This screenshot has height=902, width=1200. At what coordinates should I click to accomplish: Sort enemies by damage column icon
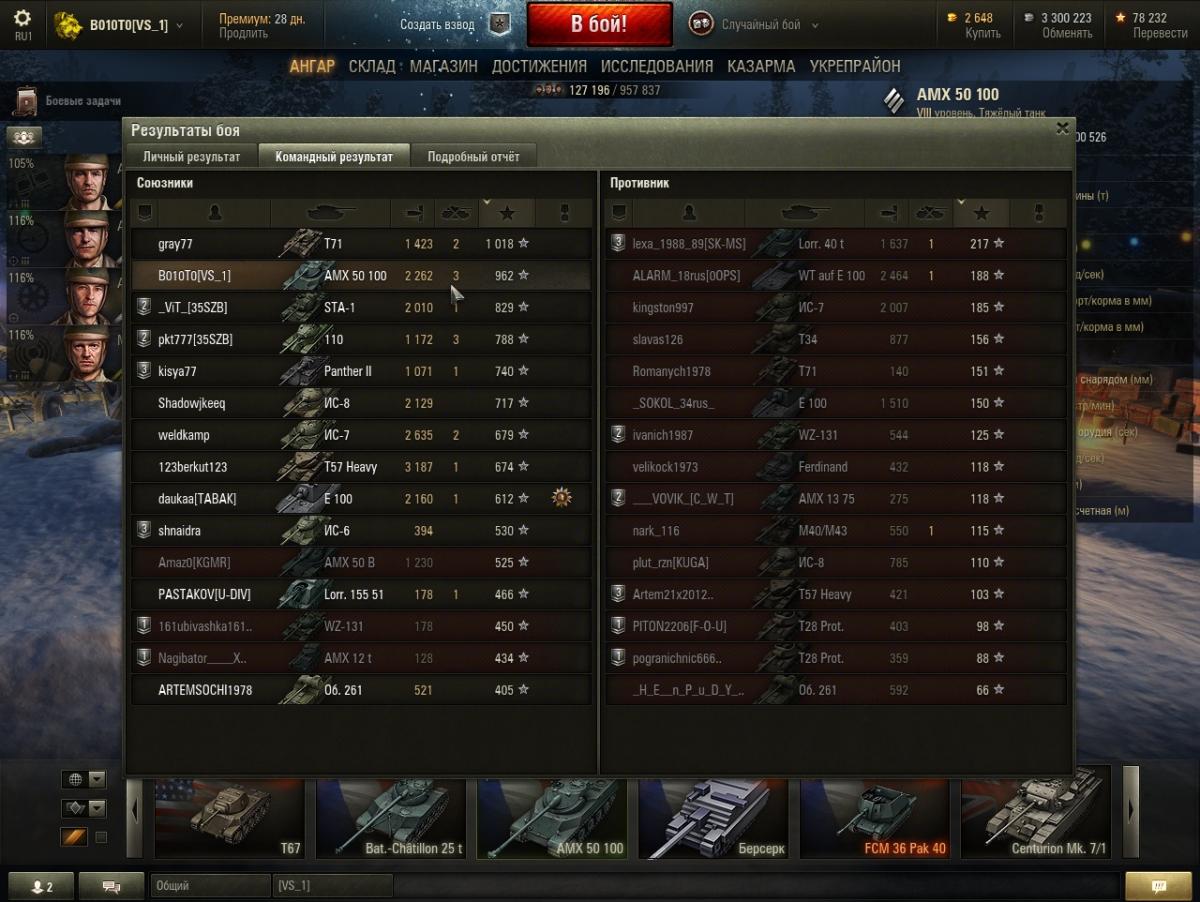pyautogui.click(x=887, y=212)
